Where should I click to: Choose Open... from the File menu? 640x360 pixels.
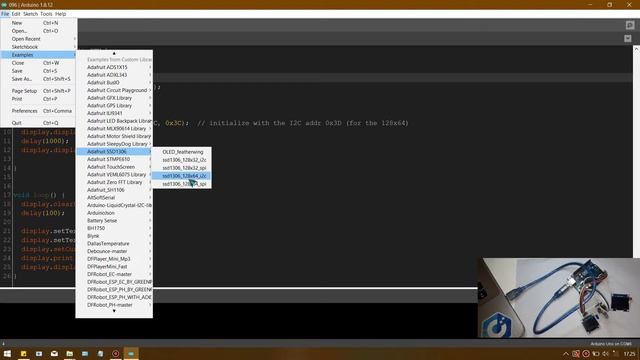(38, 31)
